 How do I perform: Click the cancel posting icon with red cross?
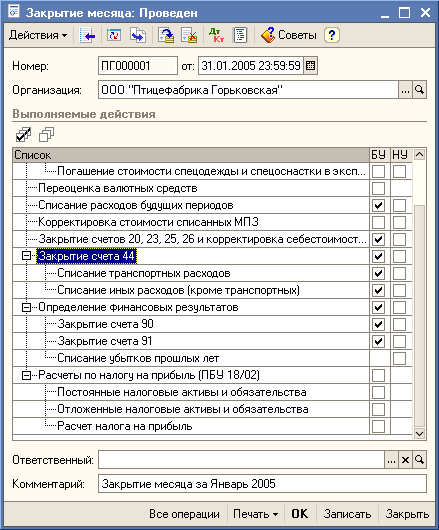(189, 35)
